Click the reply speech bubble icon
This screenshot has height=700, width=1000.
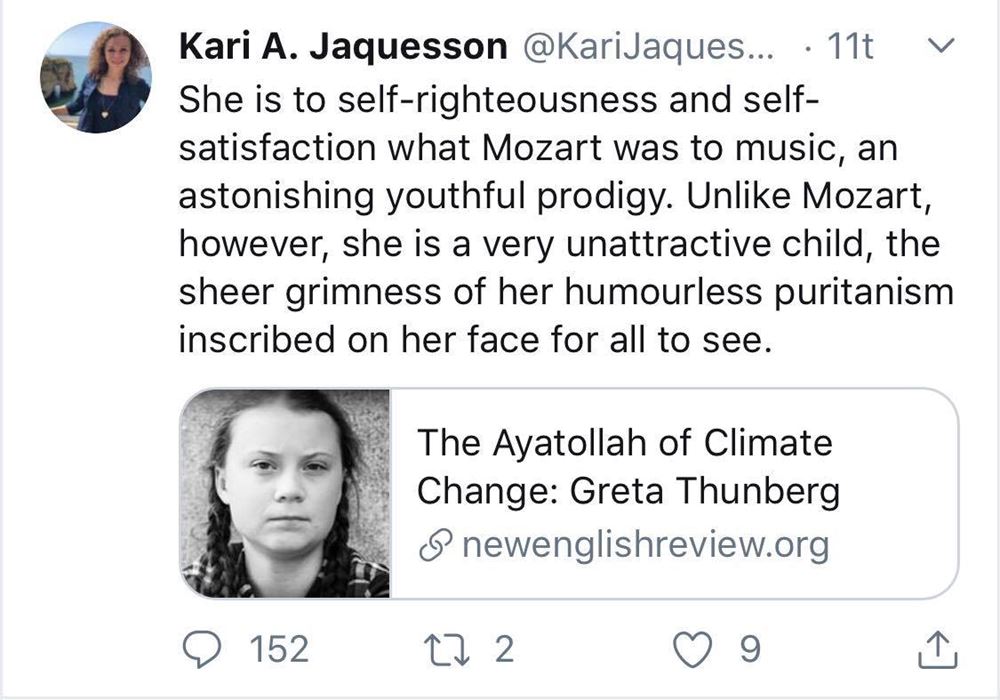tap(208, 650)
